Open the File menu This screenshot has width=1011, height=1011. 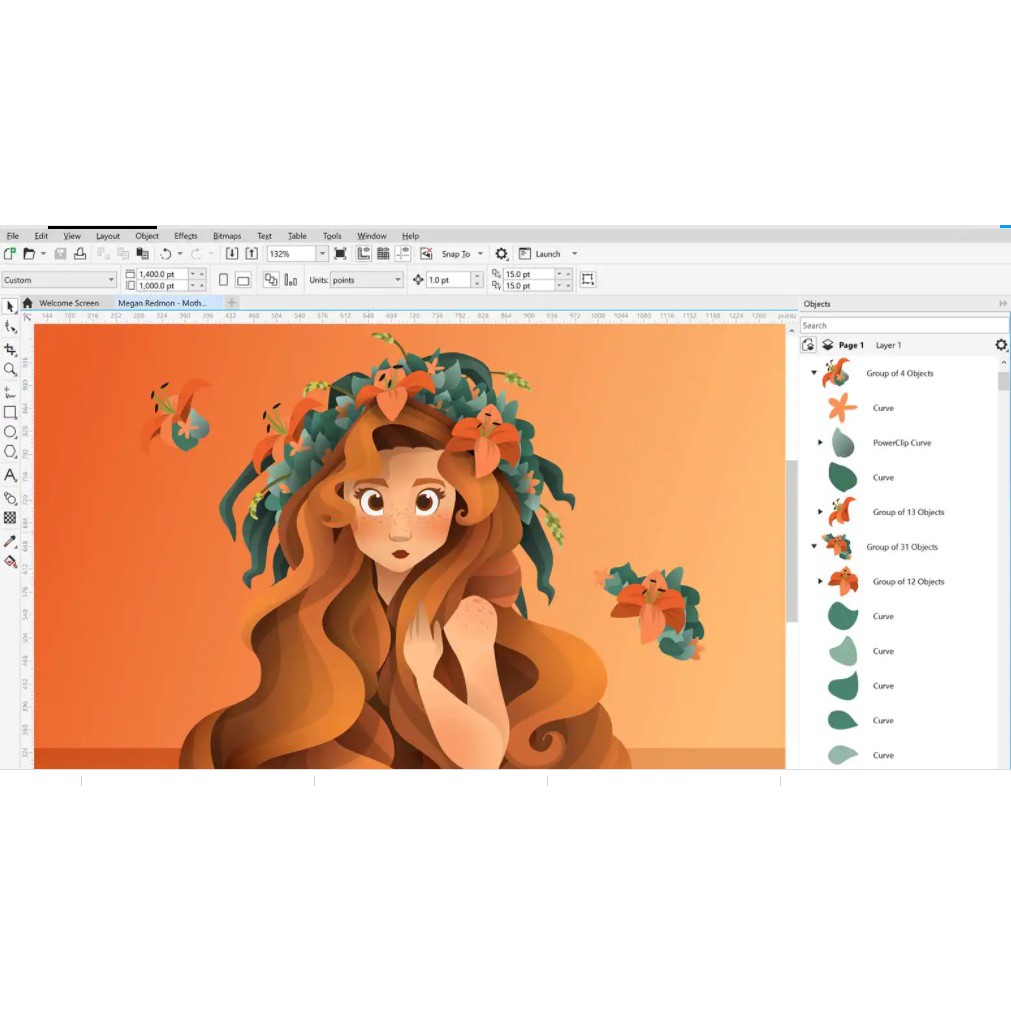[x=12, y=235]
